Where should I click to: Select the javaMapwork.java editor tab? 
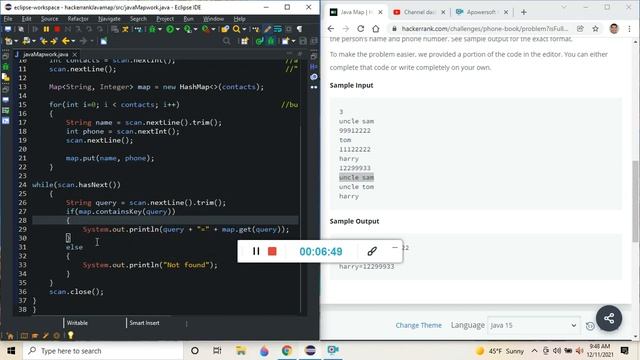coord(46,54)
